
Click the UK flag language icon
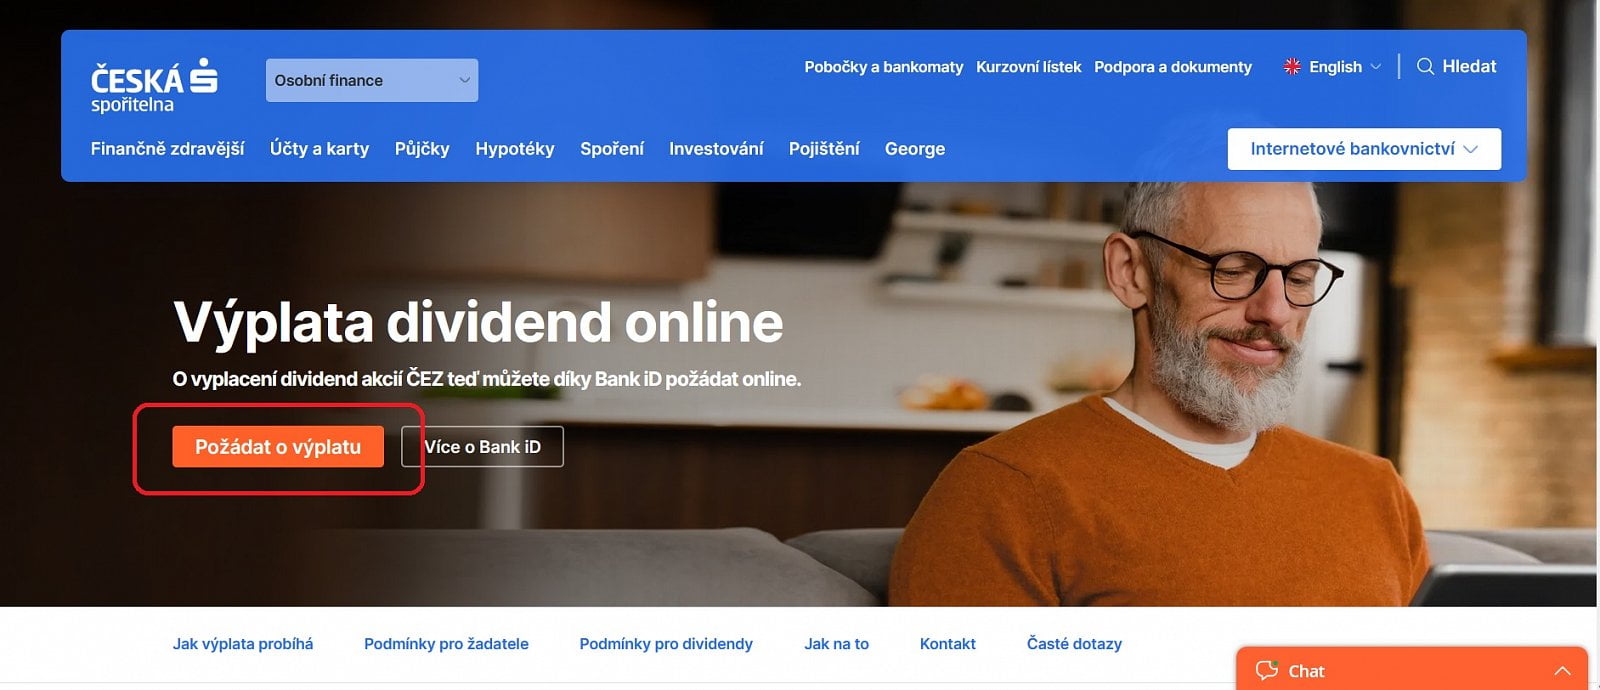click(x=1292, y=66)
